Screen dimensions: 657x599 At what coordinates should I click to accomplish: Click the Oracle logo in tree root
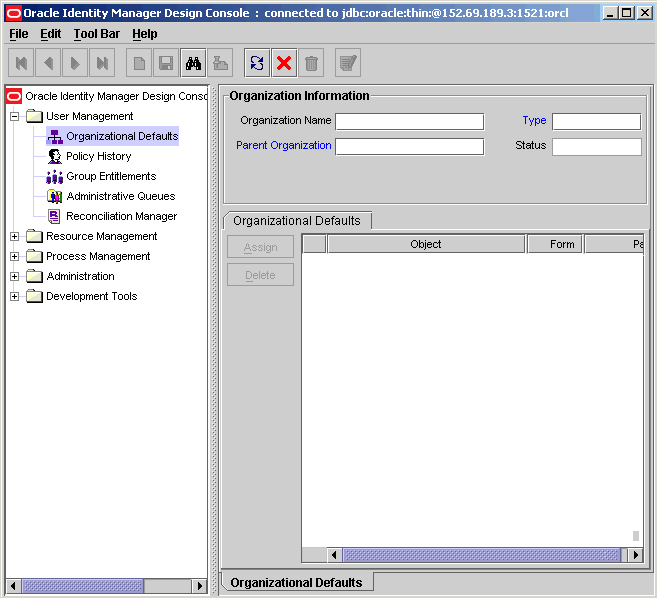(x=14, y=96)
